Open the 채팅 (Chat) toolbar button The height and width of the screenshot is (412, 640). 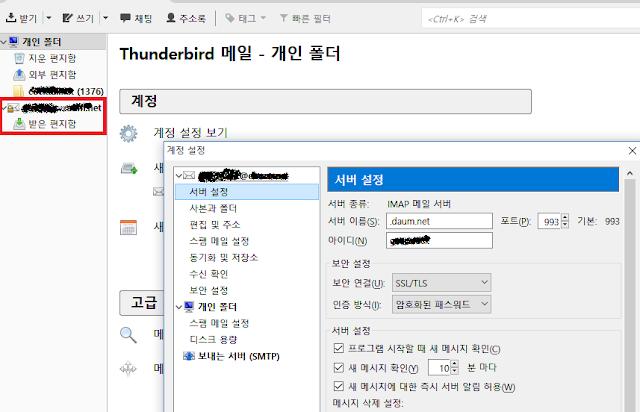(x=136, y=18)
